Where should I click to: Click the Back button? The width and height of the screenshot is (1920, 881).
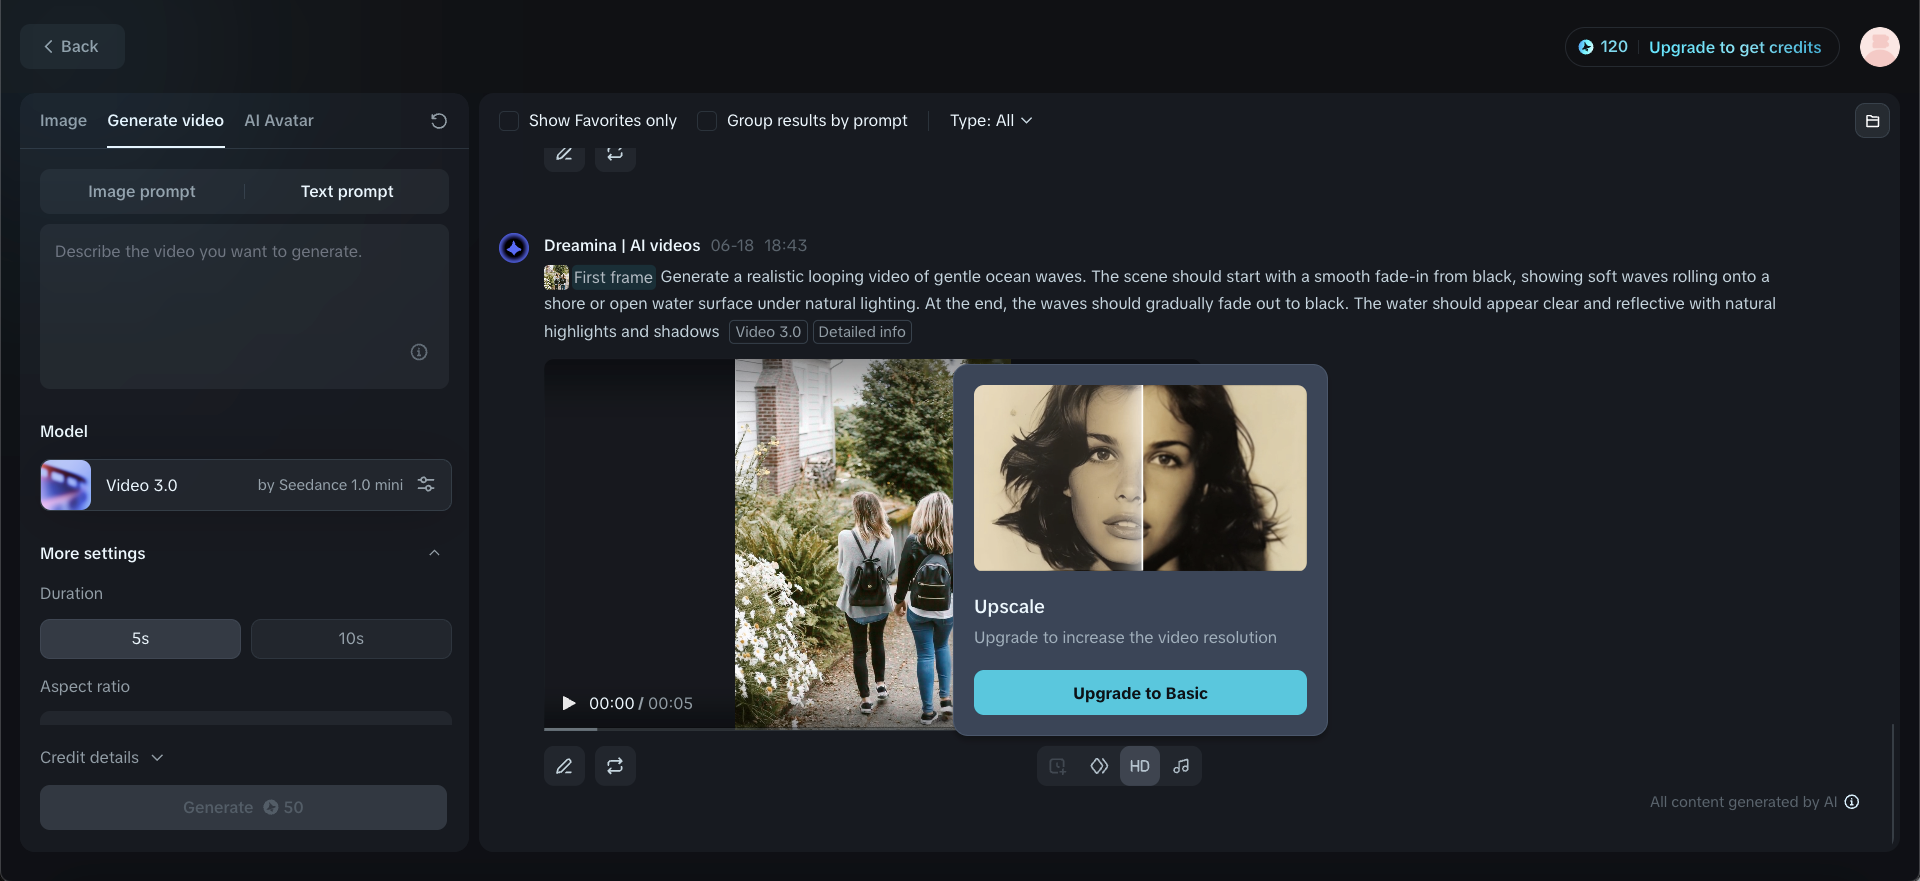pos(72,46)
